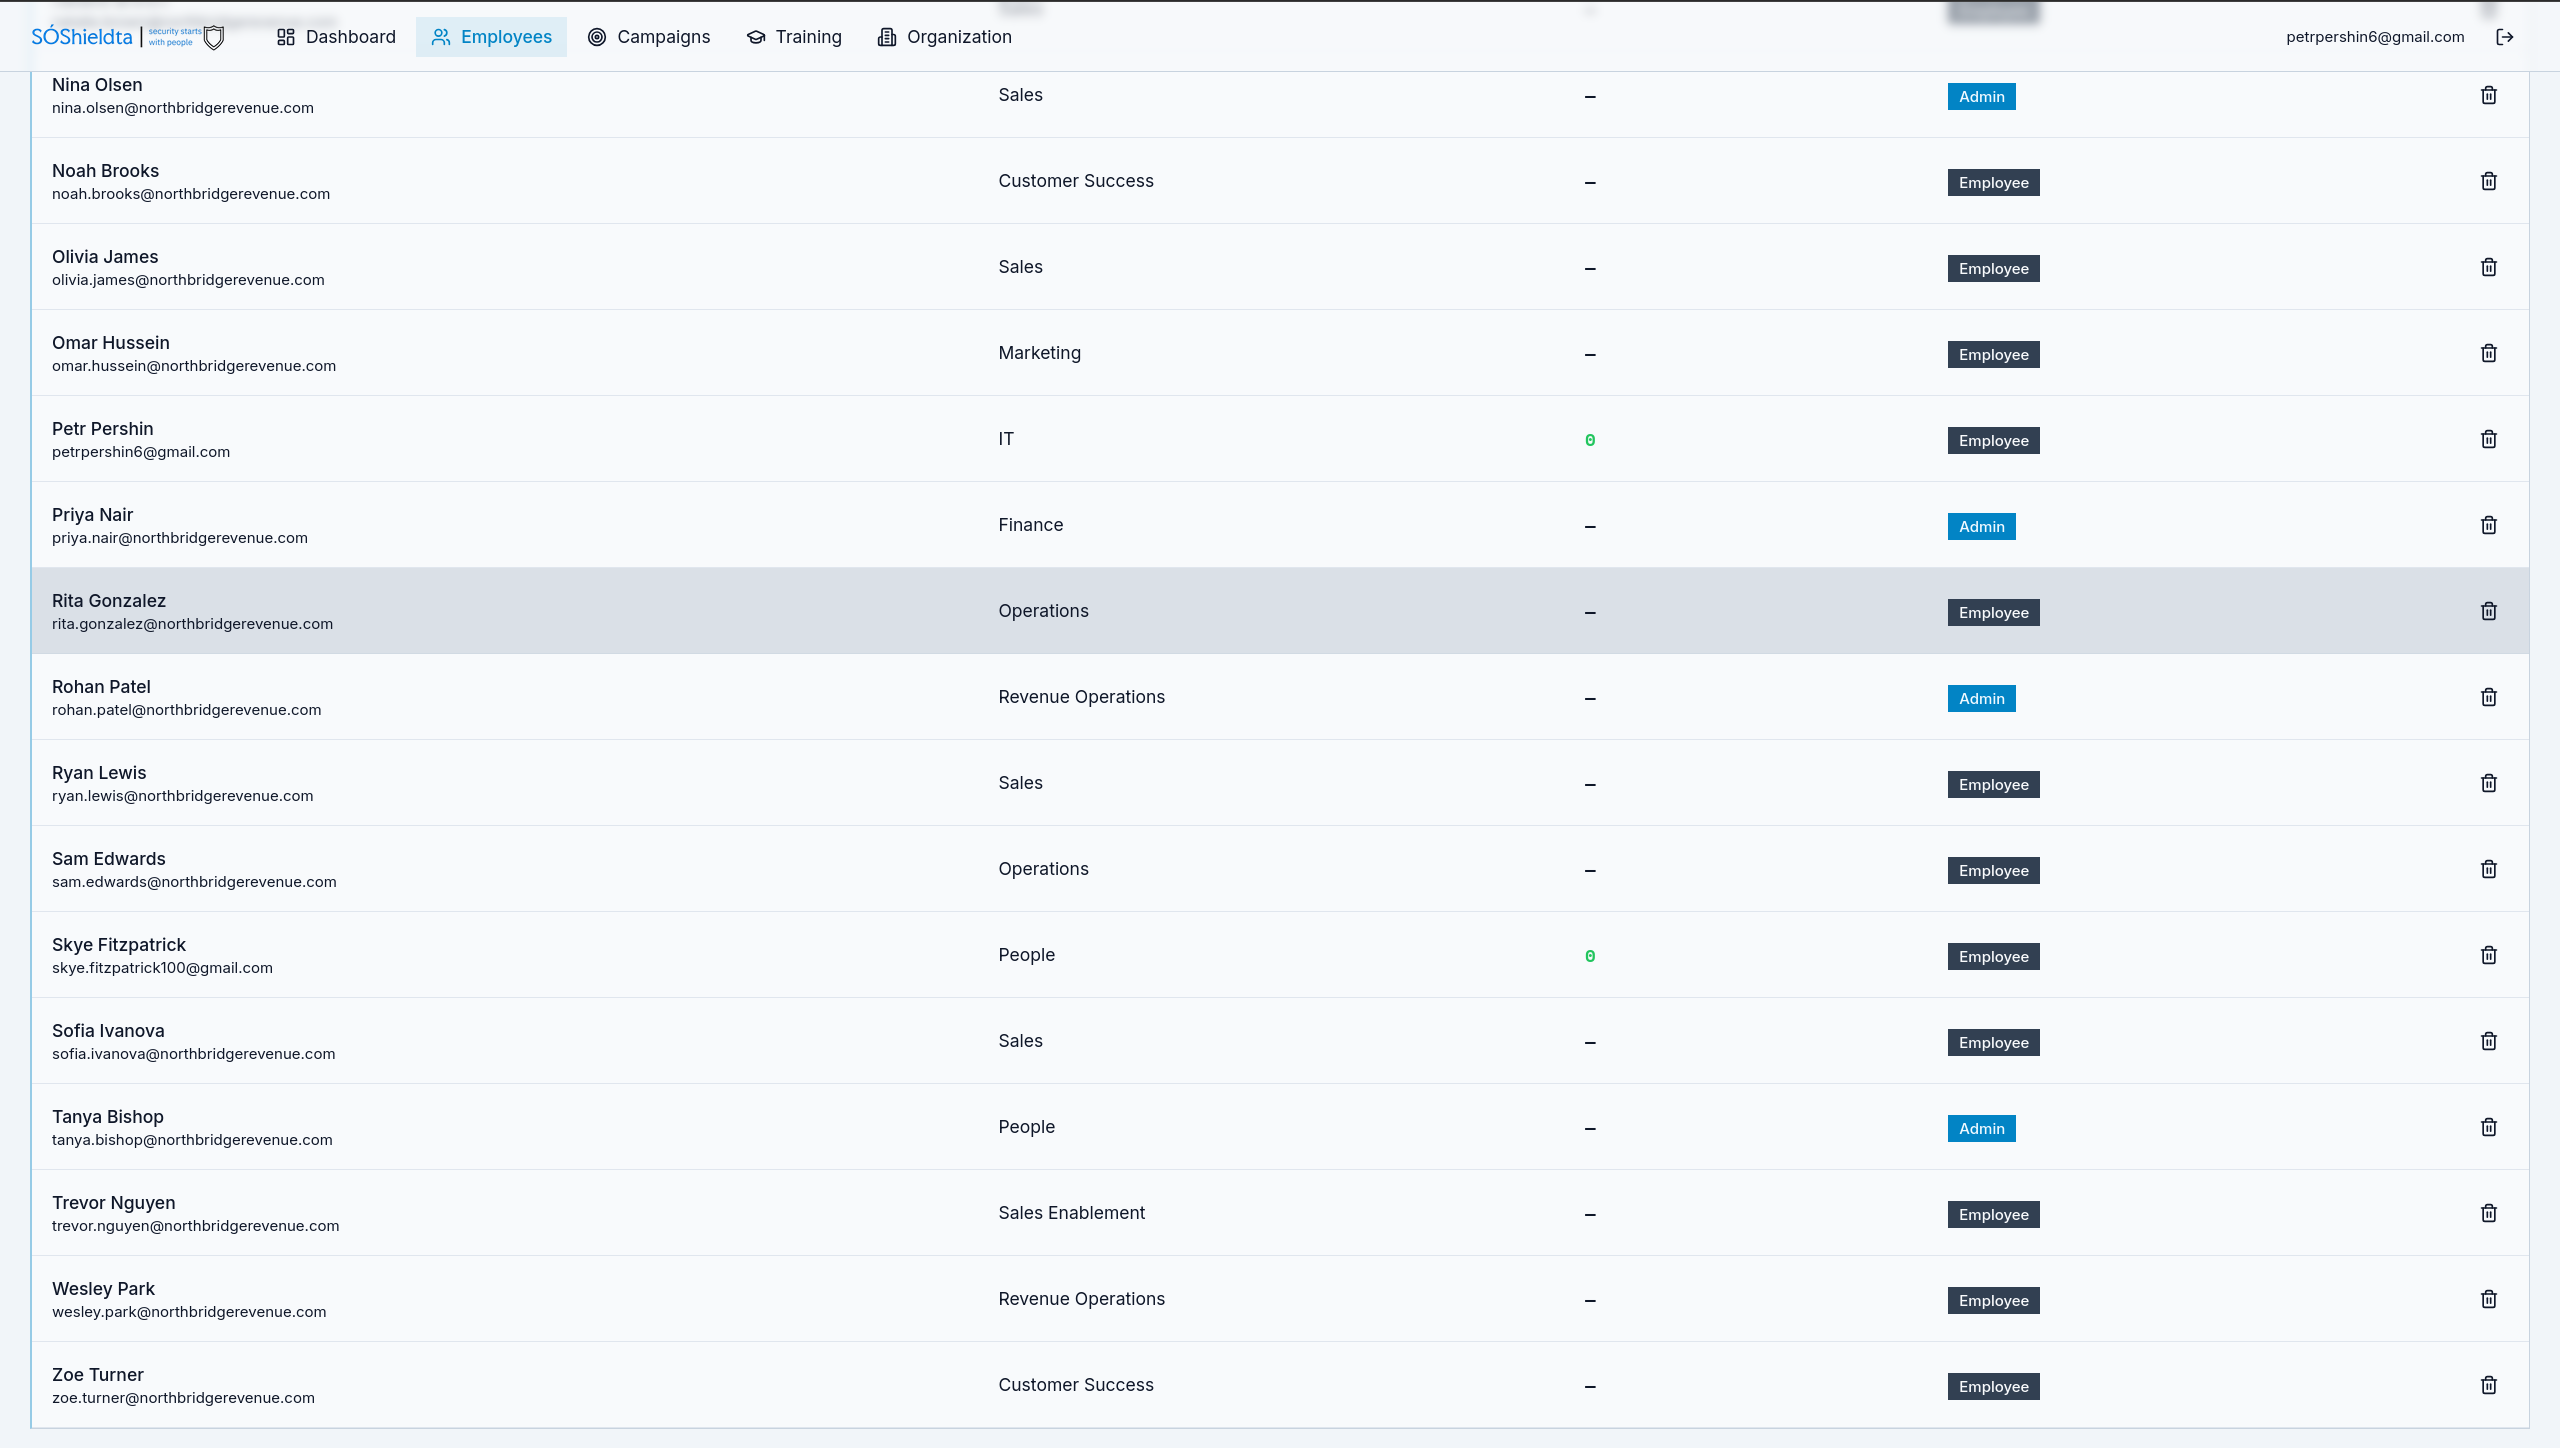Click the SOShieldta shield logo
This screenshot has height=1448, width=2560.
[x=213, y=37]
